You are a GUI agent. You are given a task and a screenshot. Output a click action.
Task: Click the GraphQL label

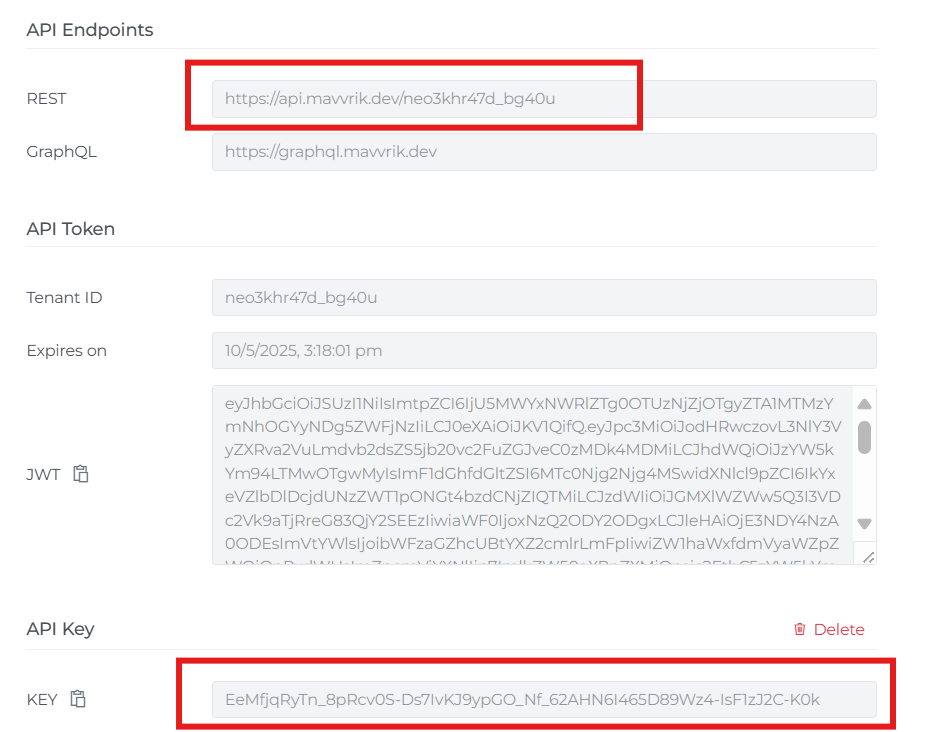tap(61, 152)
